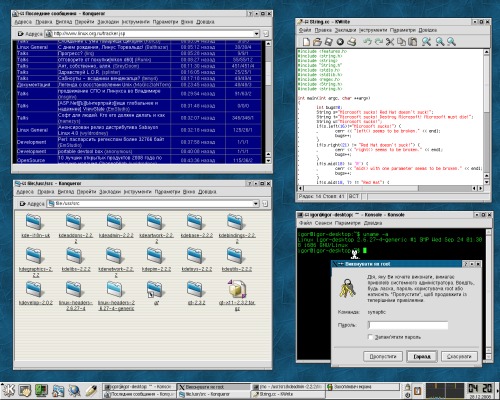This screenshot has height=400, width=500.
Task: Click the Гаразд button in root dialog
Action: 422,356
